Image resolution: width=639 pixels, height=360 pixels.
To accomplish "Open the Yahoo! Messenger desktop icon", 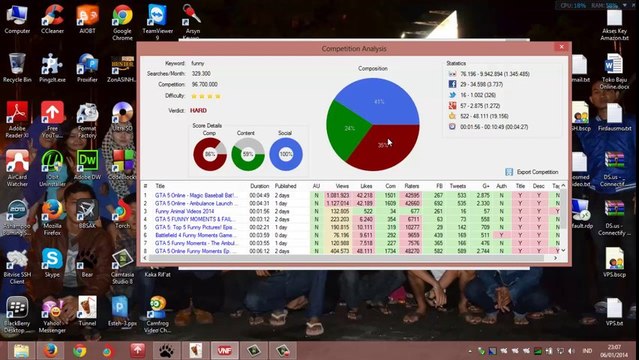I will point(52,315).
